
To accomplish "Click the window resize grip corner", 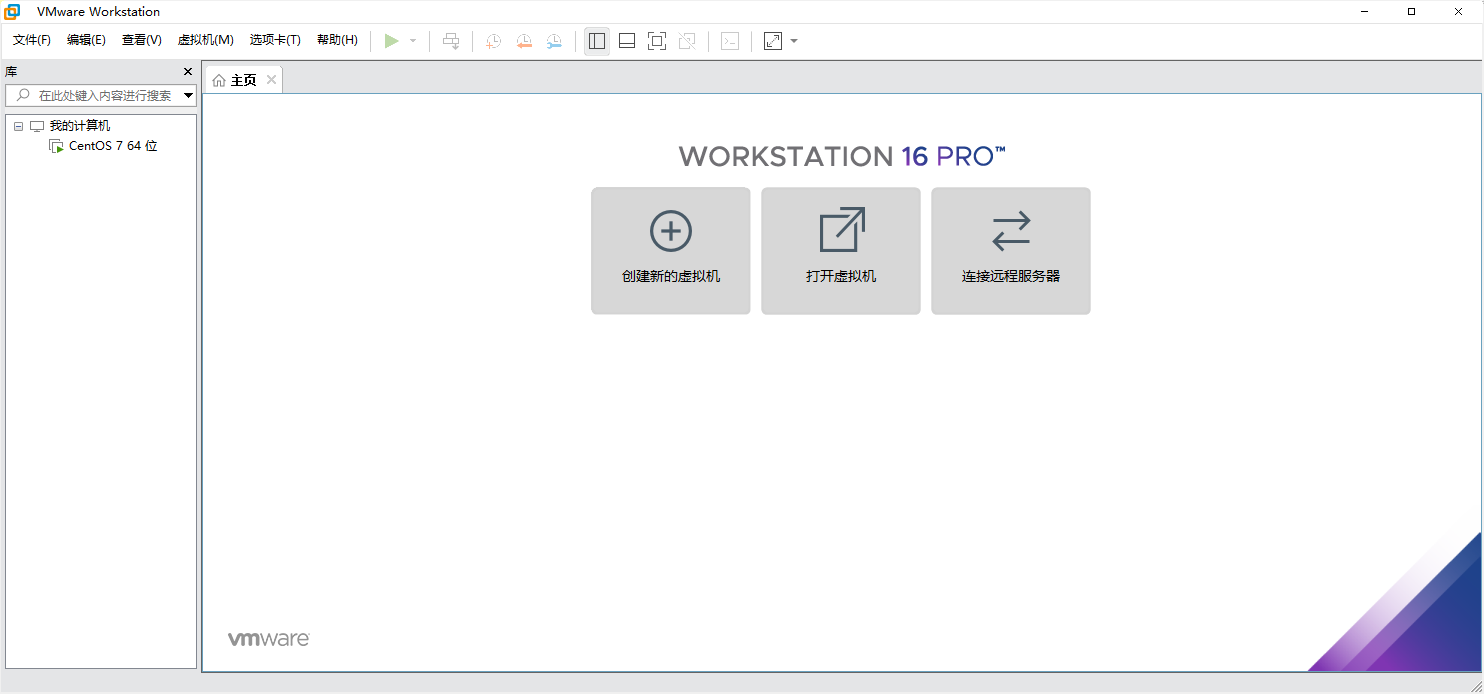I will point(1475,685).
